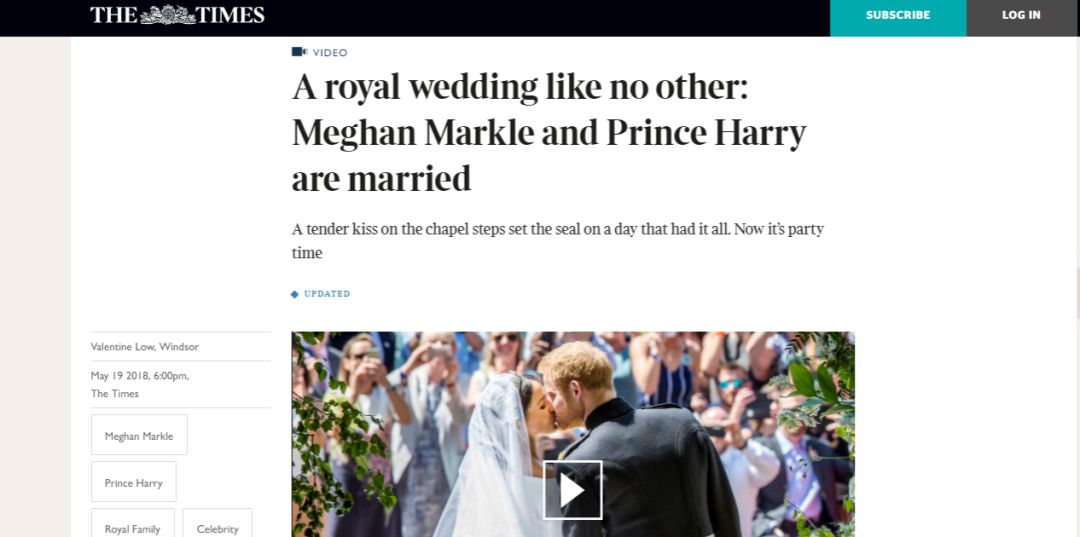Click the page's vertical scrollbar thumb
The width and height of the screenshot is (1080, 537).
[1077, 293]
